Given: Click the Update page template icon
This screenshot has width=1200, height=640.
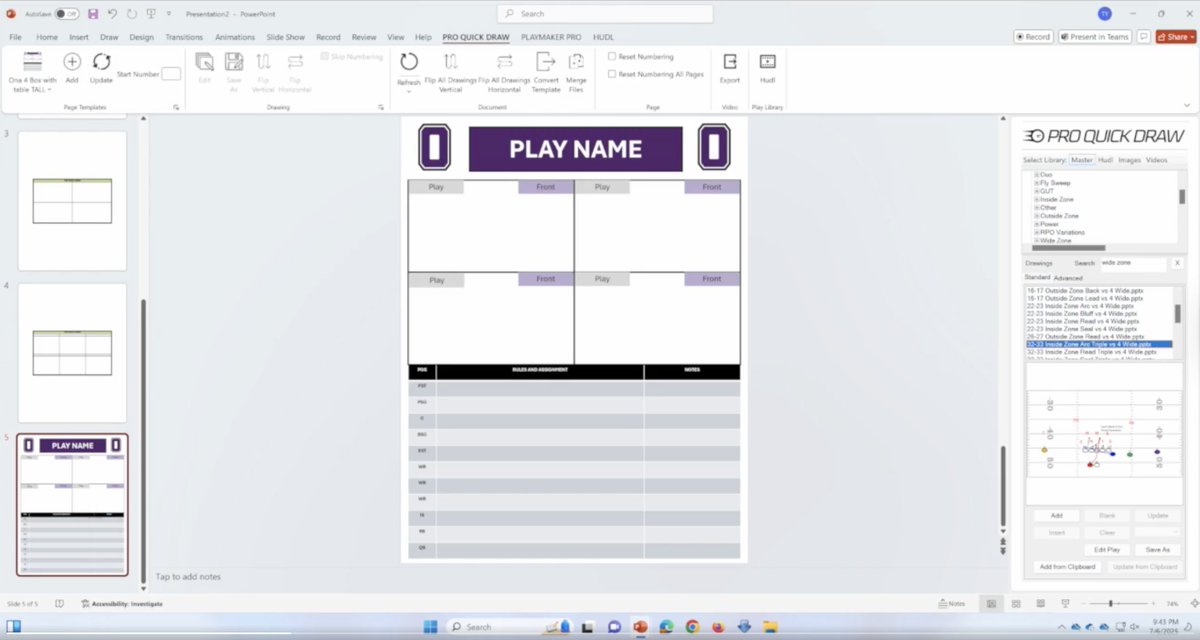Looking at the screenshot, I should [x=101, y=62].
